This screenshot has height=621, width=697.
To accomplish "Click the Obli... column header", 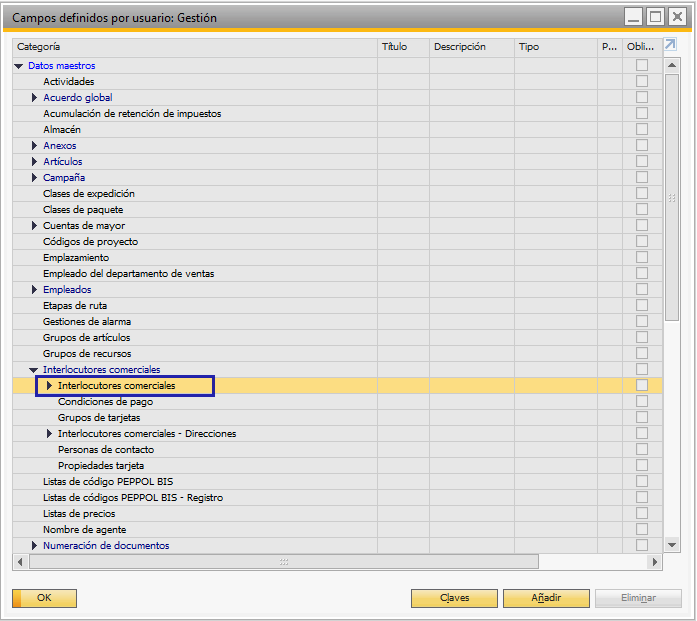I will pos(642,47).
